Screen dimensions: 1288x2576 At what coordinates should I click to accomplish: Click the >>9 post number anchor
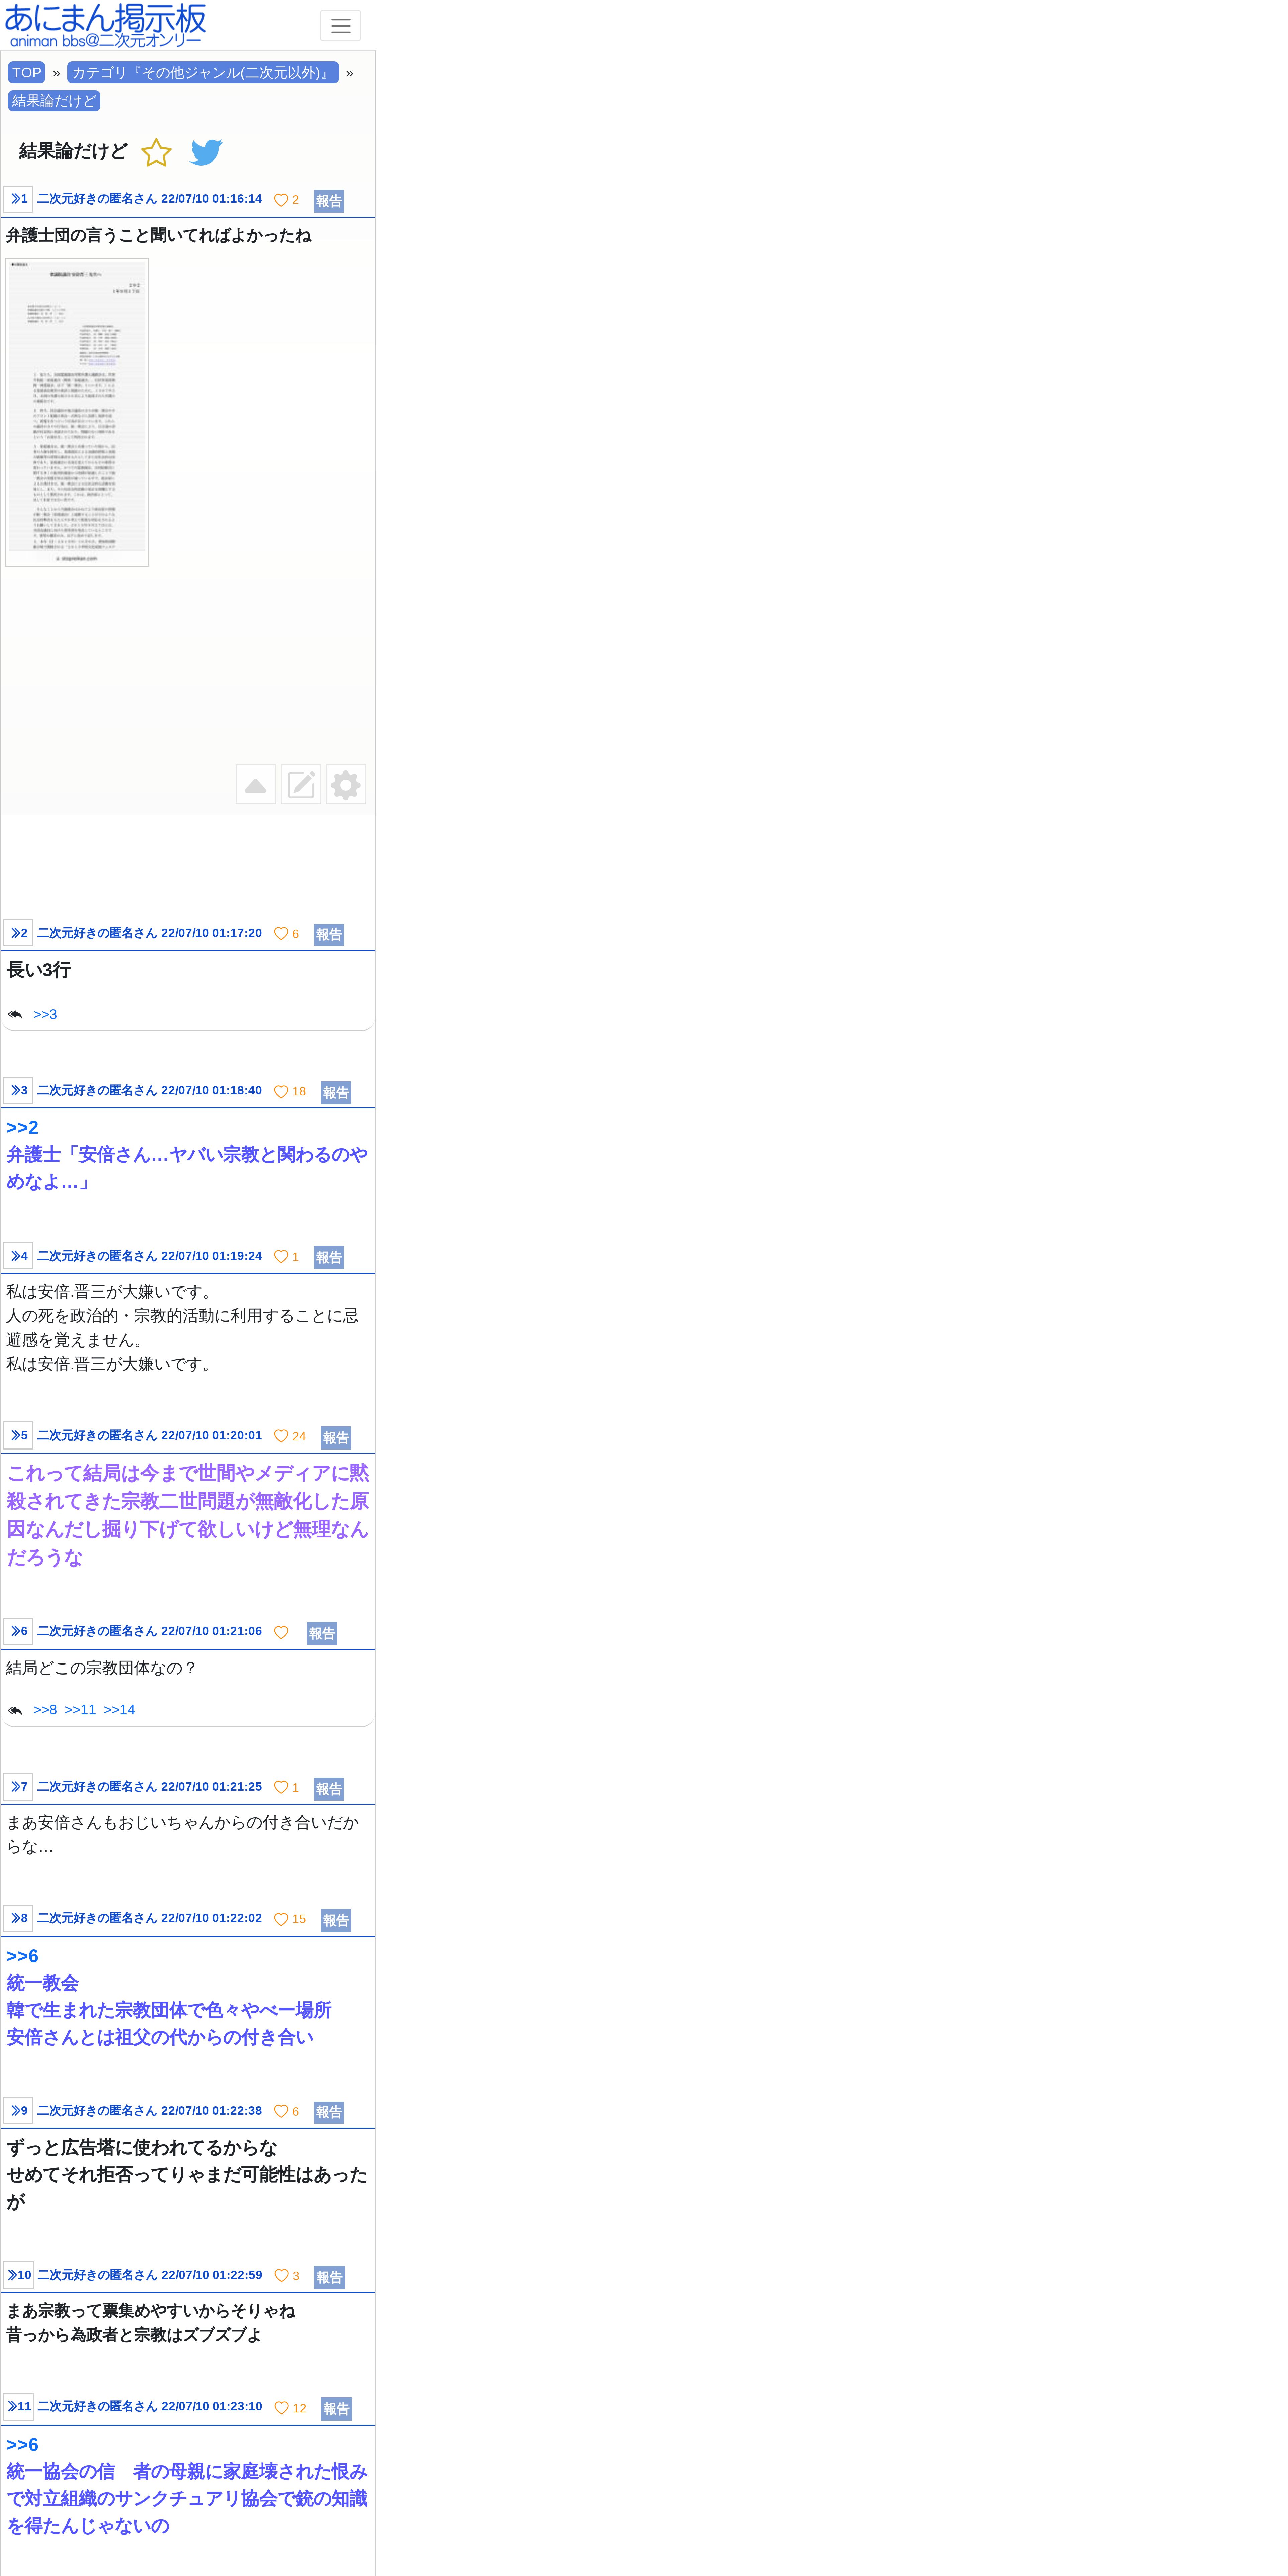coord(18,2111)
